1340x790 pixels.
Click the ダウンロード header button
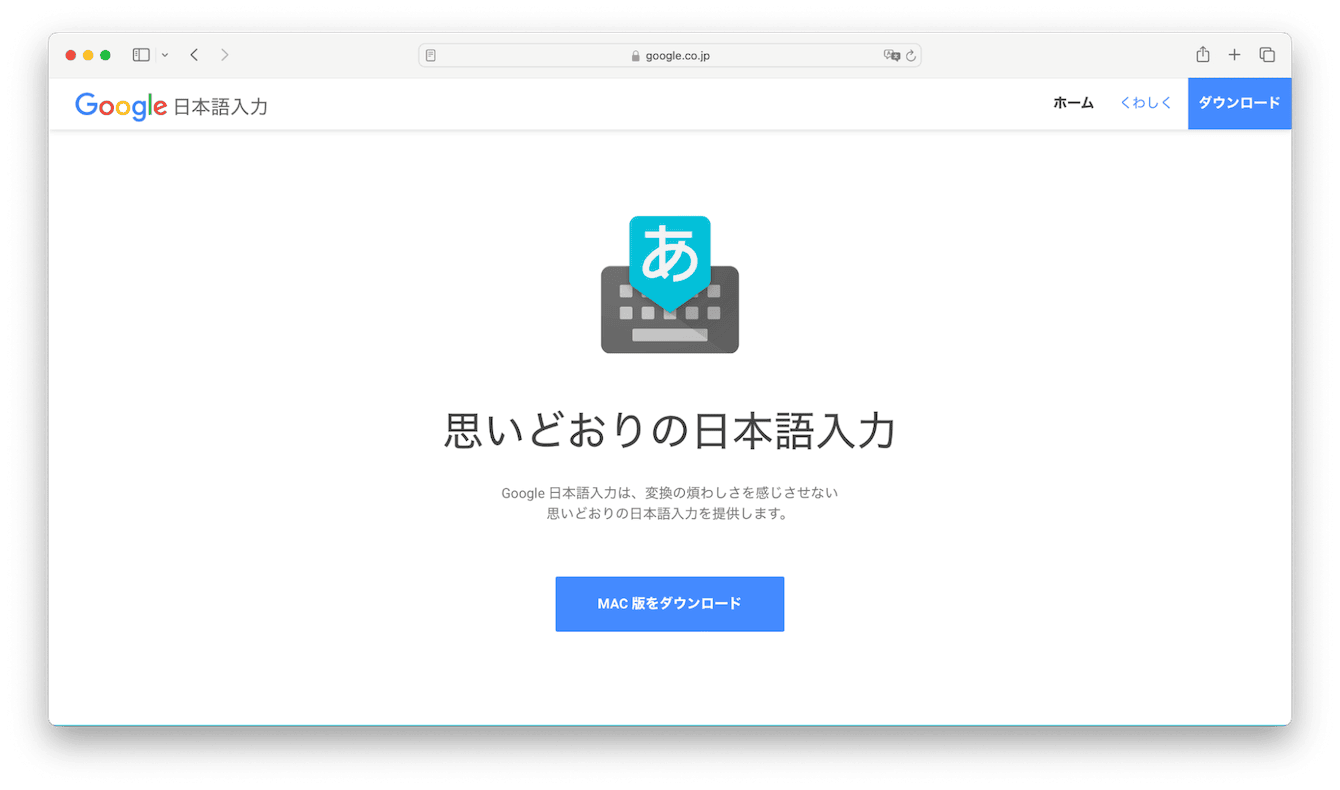click(1239, 104)
